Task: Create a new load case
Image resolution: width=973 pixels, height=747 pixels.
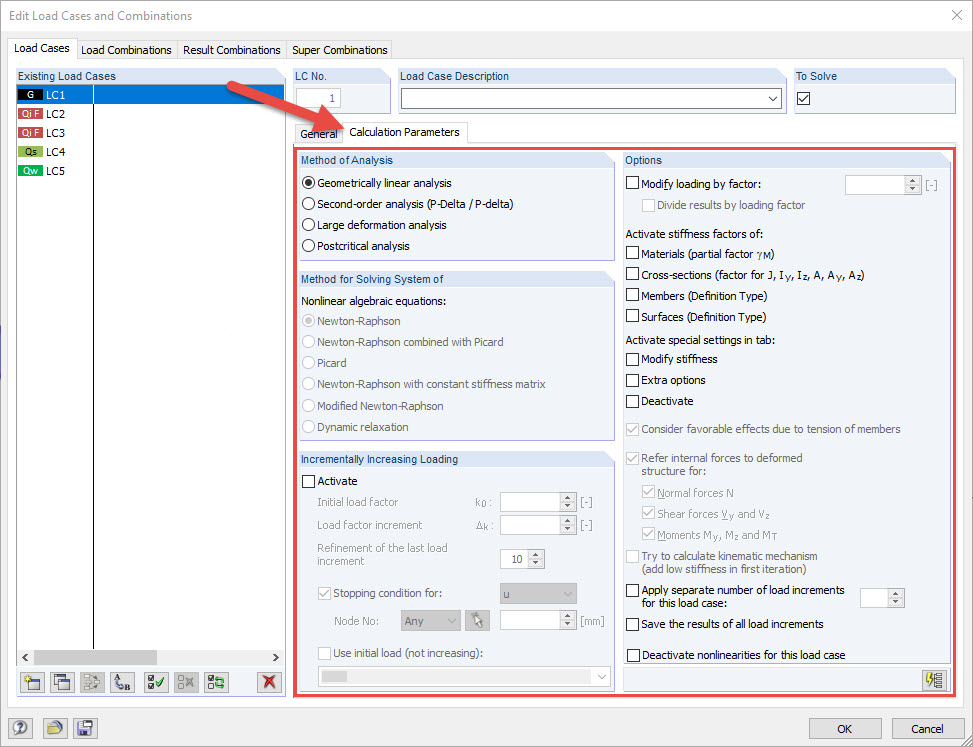Action: [x=32, y=682]
